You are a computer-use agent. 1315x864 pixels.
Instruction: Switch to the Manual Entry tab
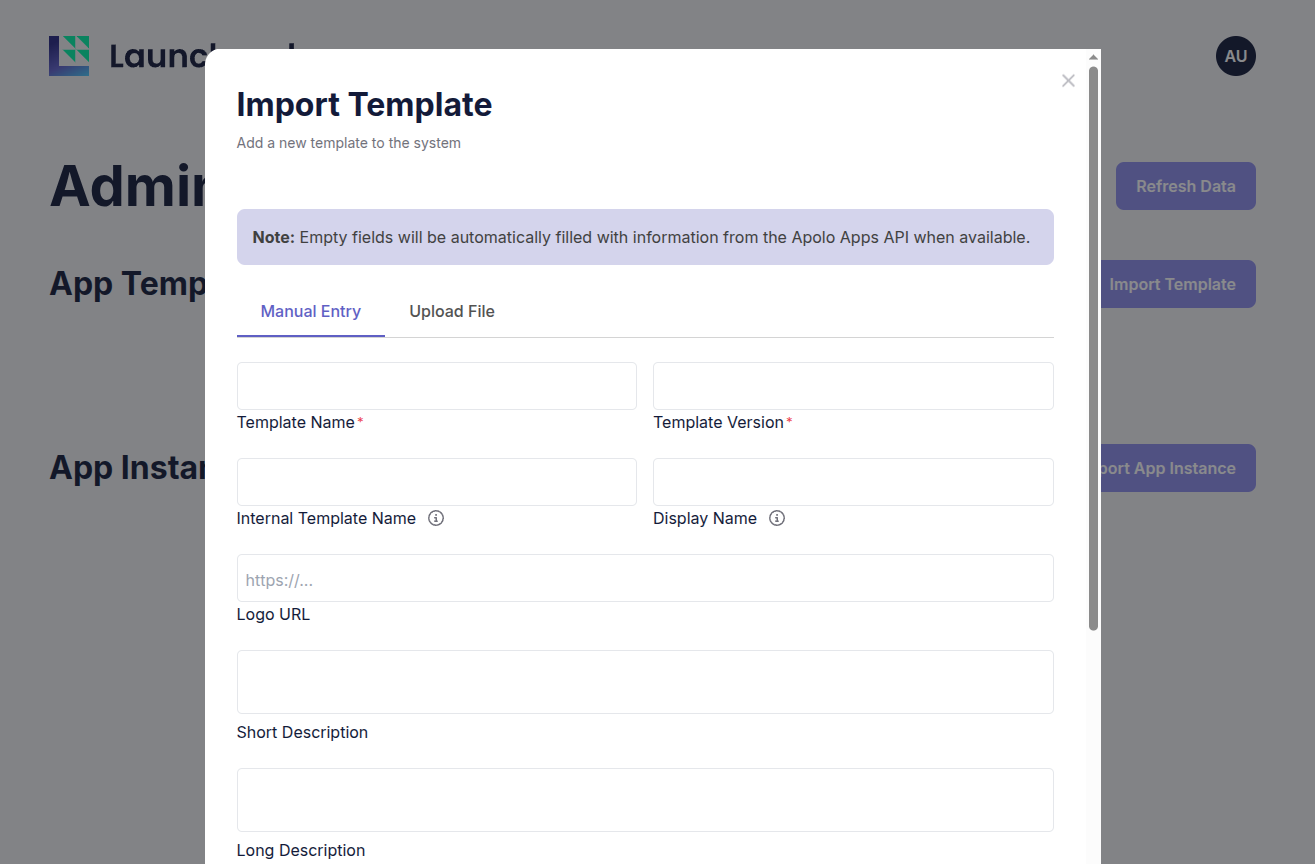[x=310, y=311]
